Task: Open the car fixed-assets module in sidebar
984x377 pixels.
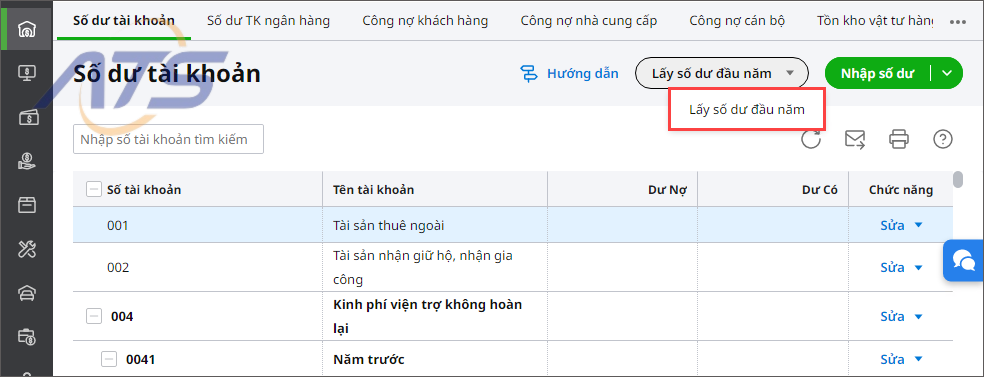Action: [x=27, y=294]
